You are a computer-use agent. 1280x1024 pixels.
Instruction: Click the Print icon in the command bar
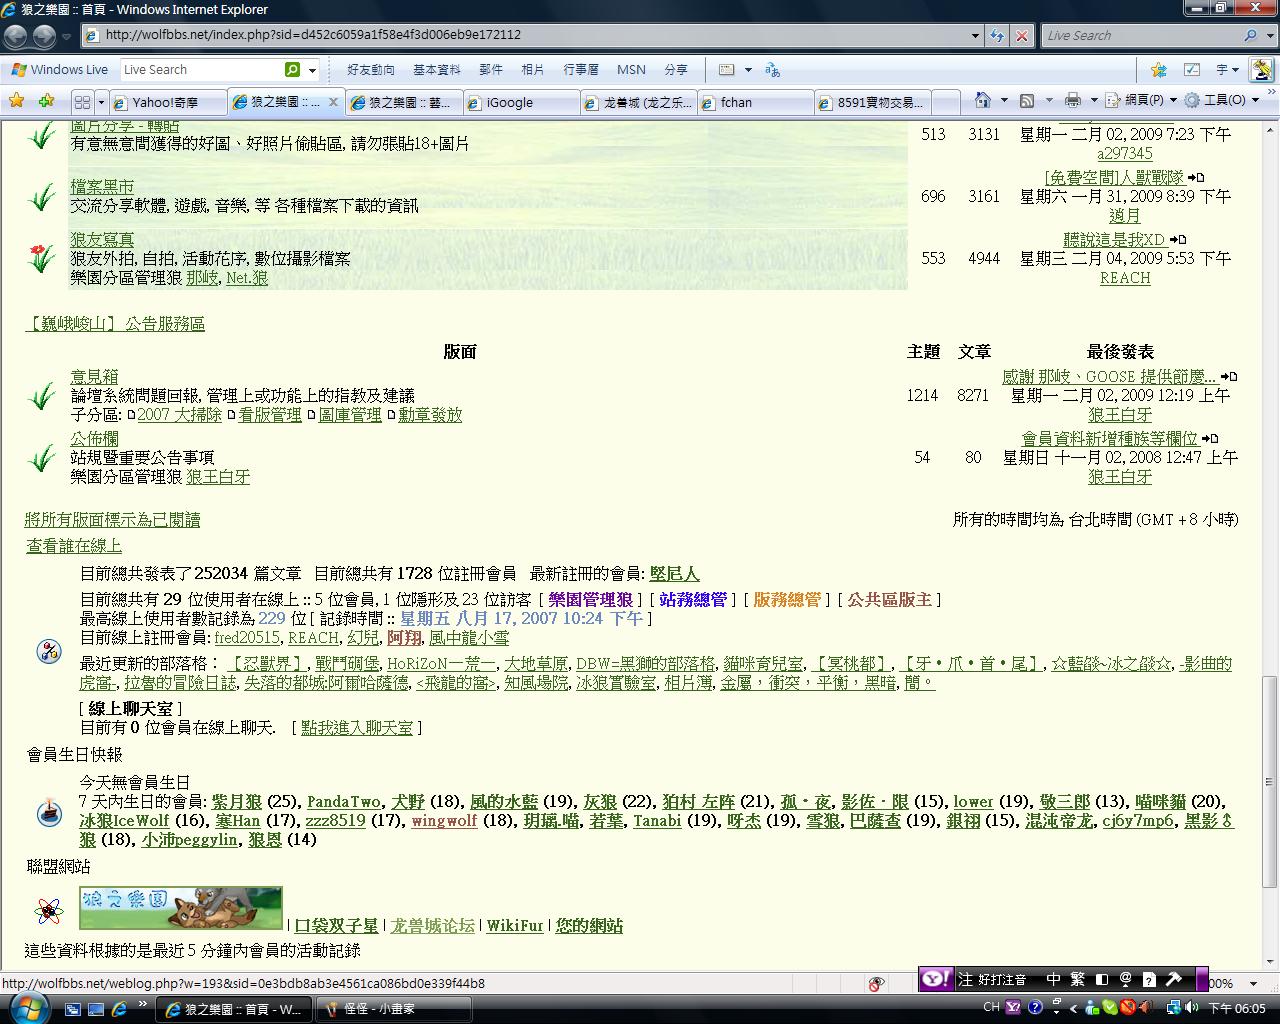point(1072,100)
